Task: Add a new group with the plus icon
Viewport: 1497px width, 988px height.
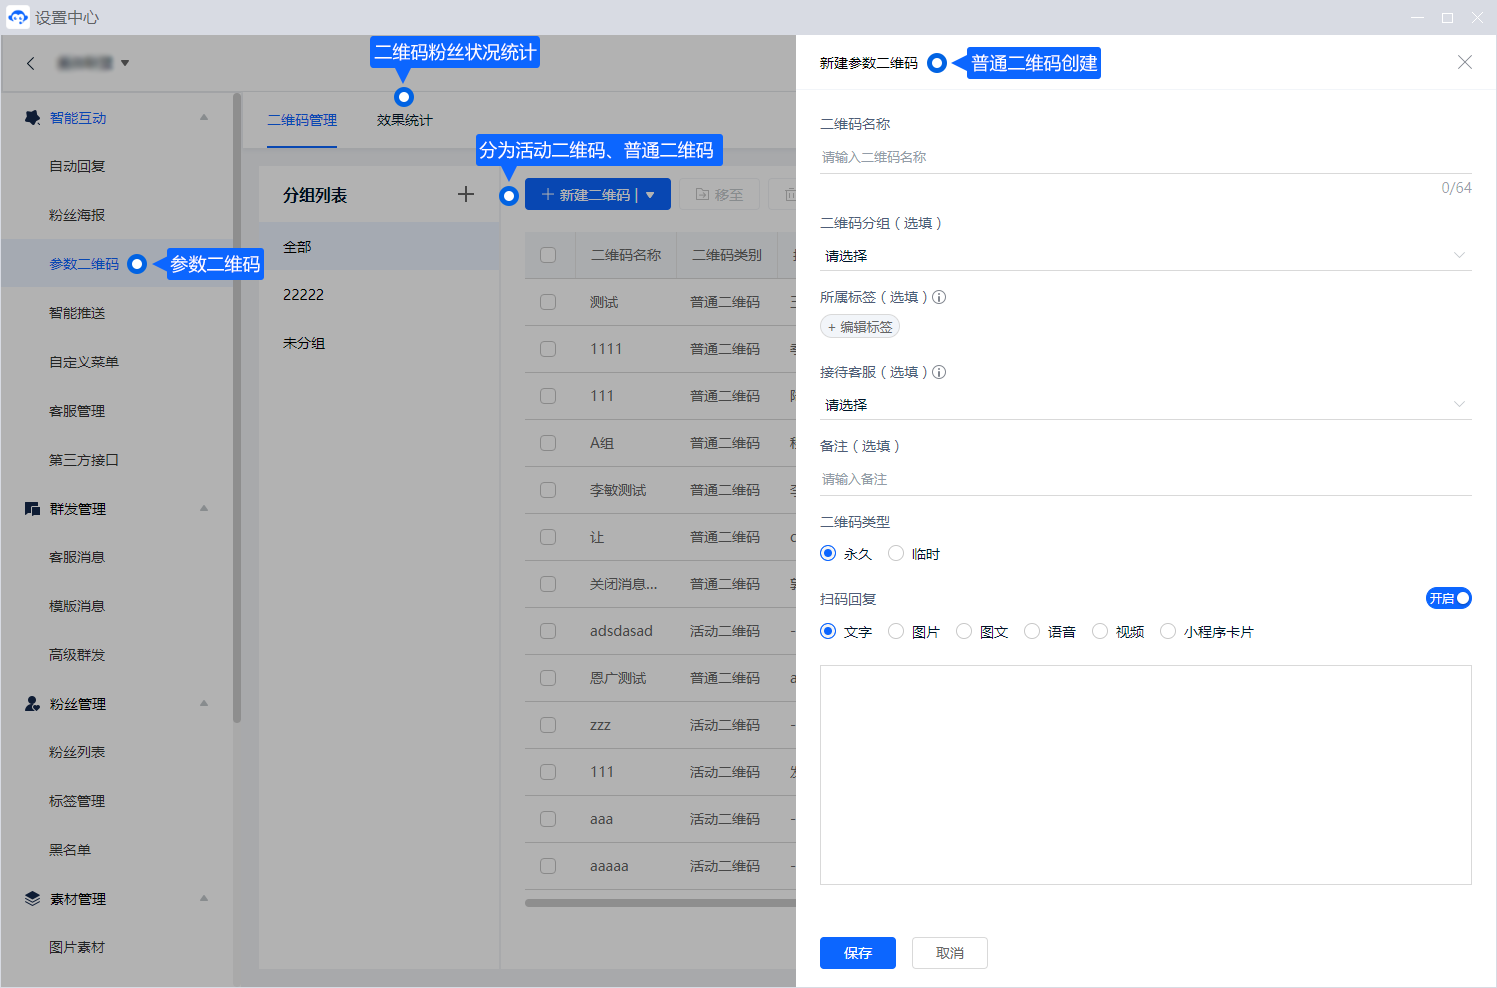Action: pyautogui.click(x=465, y=194)
